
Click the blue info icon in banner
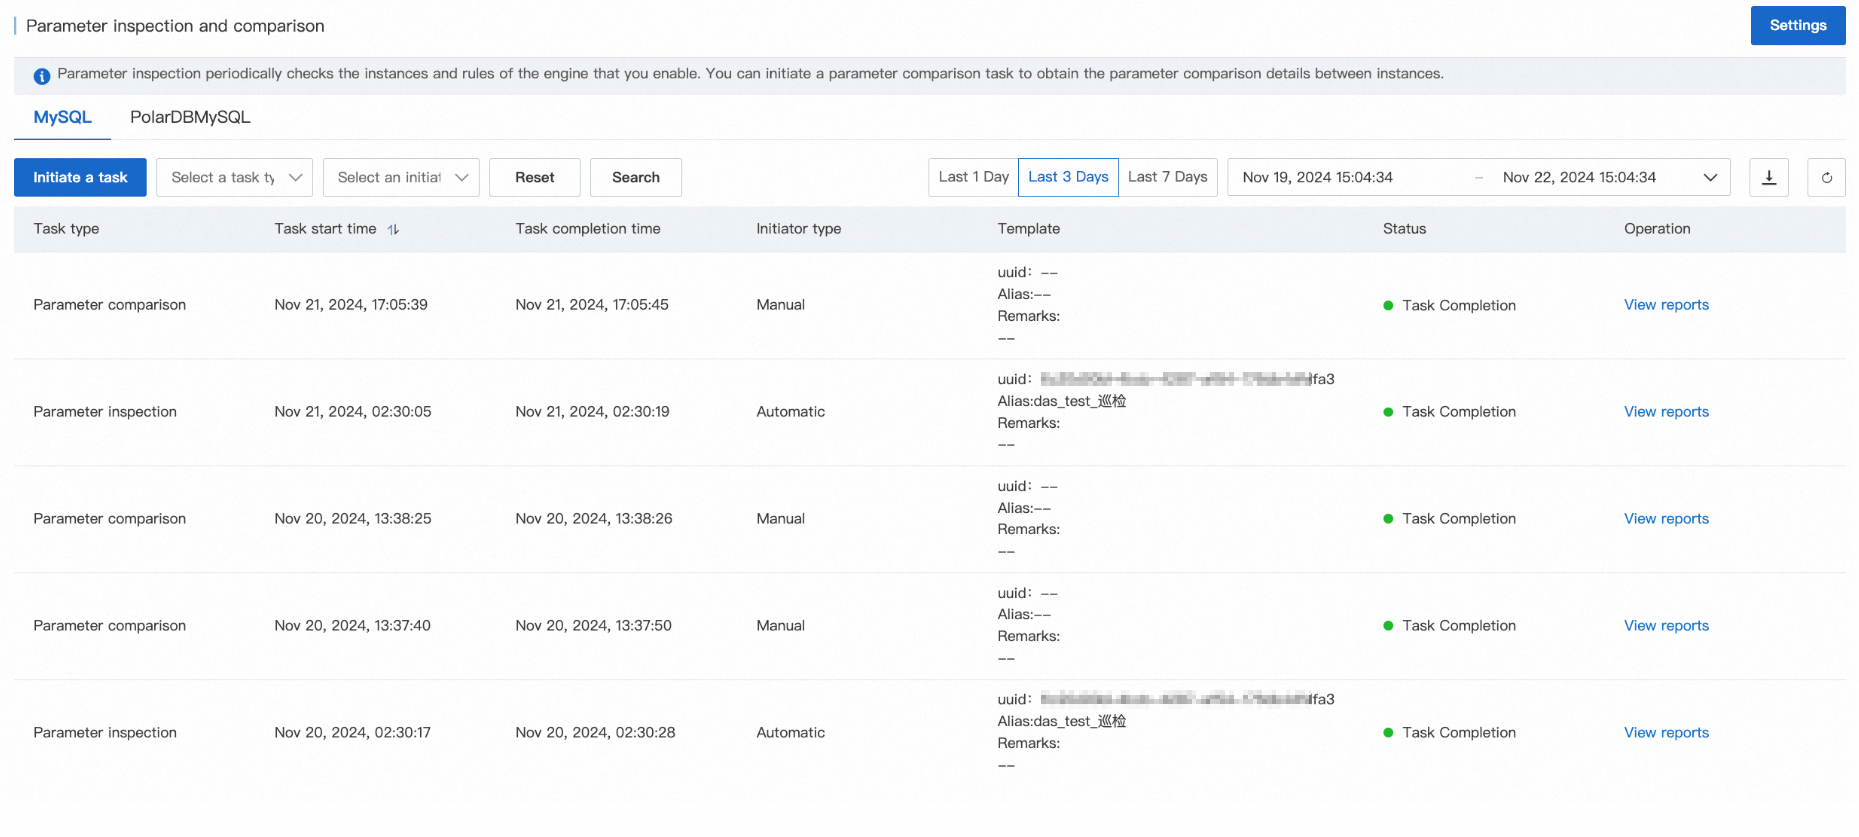tap(42, 76)
